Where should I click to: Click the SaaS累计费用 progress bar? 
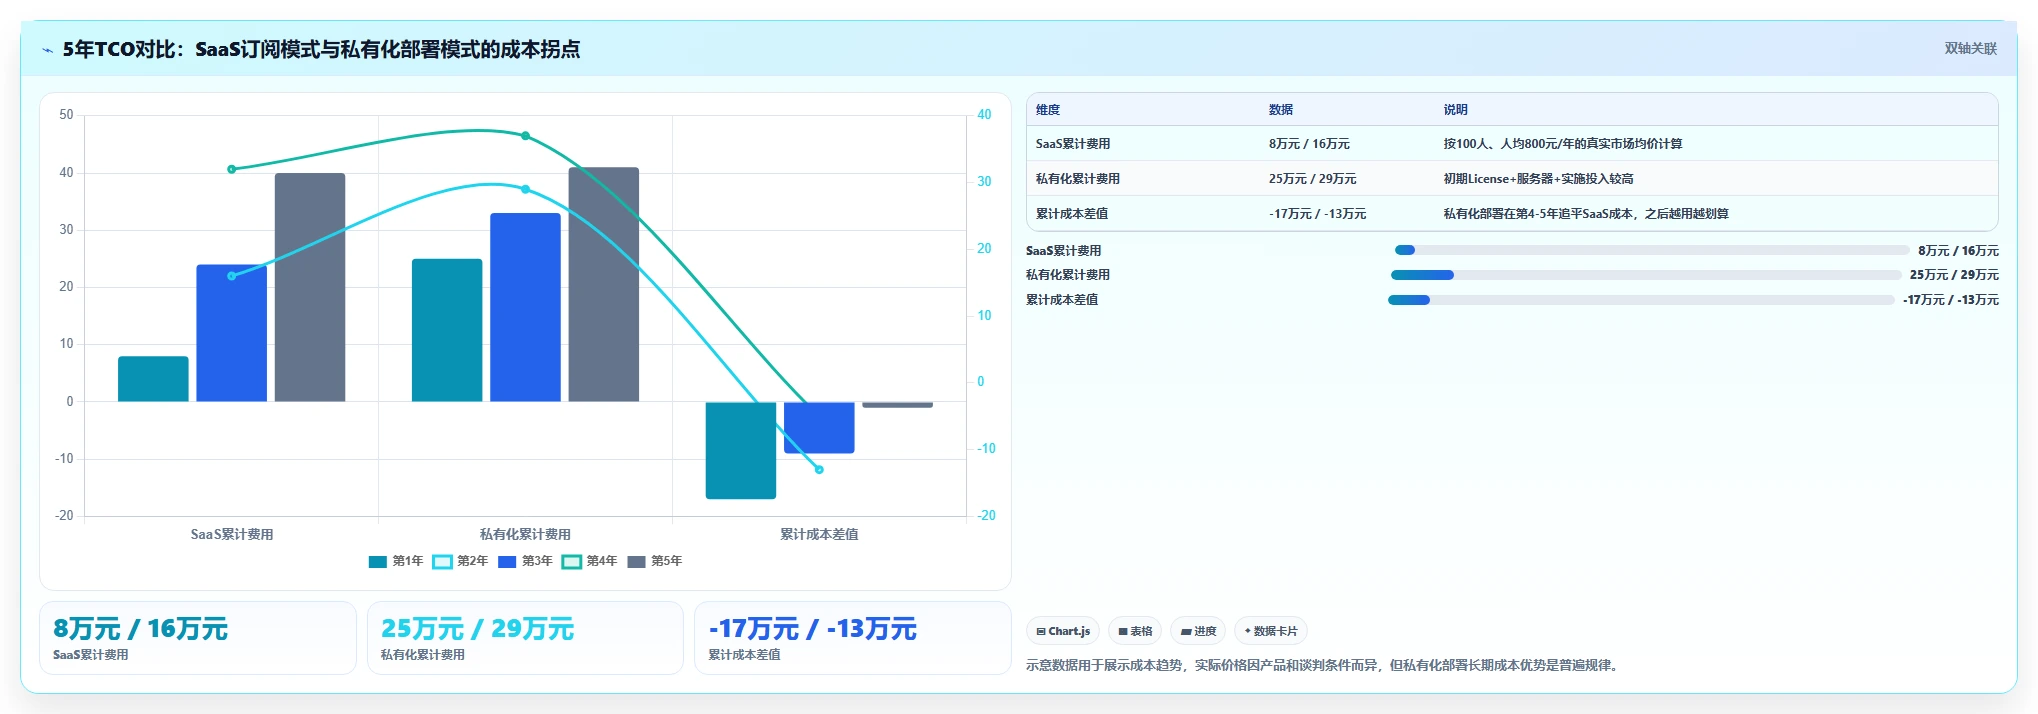tap(1651, 250)
